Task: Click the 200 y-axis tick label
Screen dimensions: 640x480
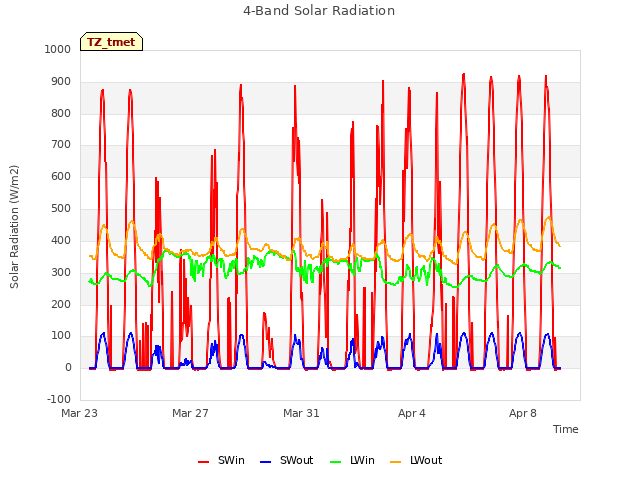Action: click(61, 304)
